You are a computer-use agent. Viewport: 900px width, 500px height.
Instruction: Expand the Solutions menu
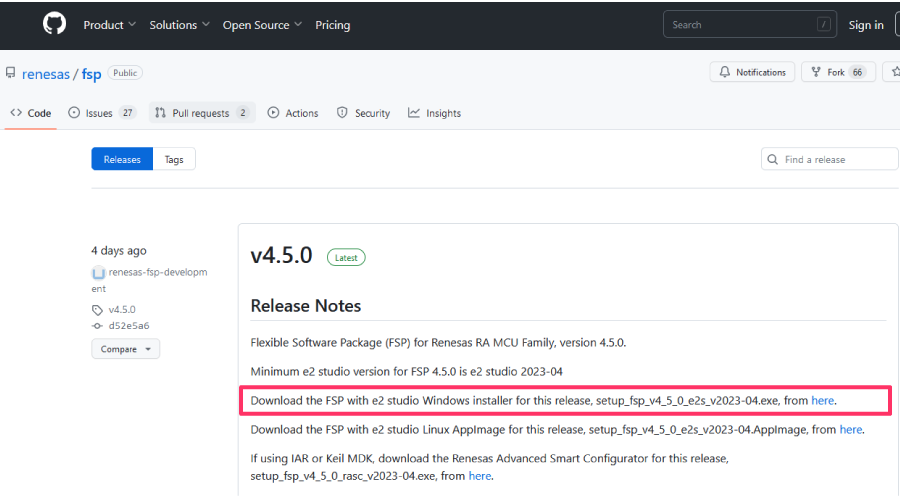tap(180, 25)
